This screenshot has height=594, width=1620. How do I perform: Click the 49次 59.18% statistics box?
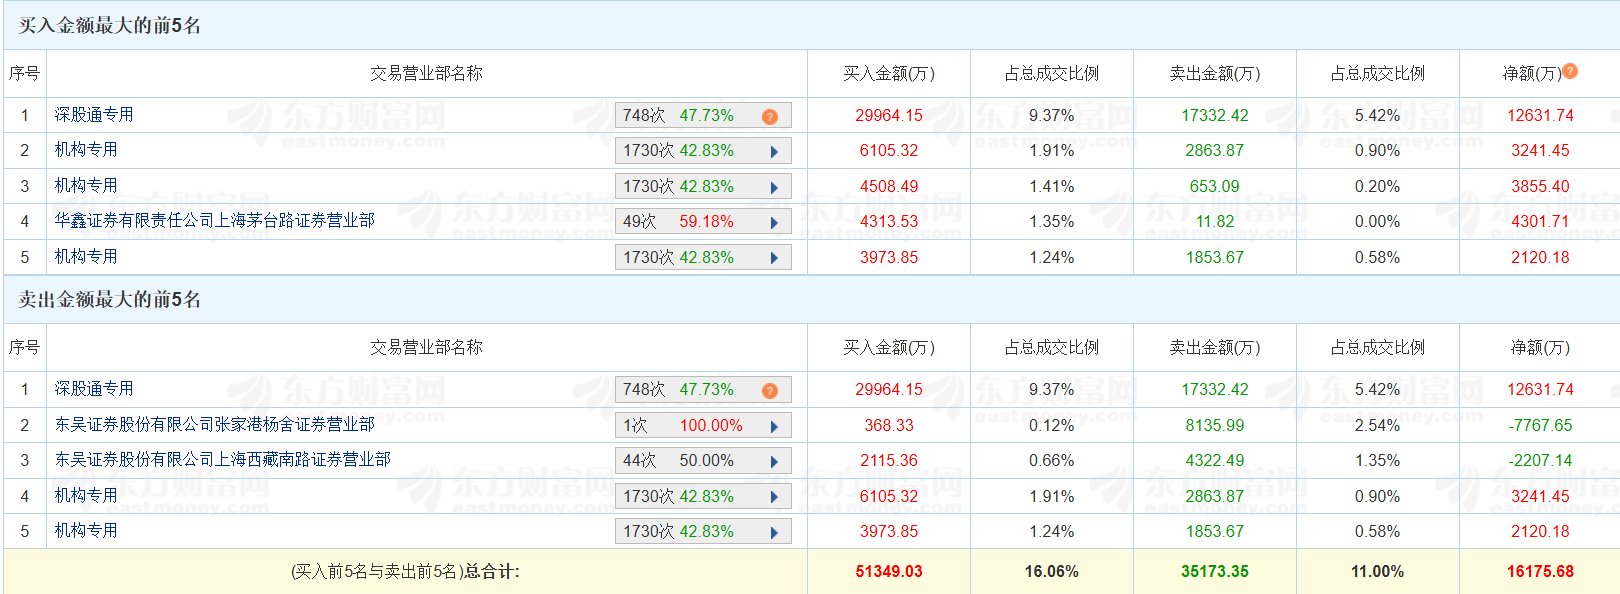pyautogui.click(x=690, y=222)
